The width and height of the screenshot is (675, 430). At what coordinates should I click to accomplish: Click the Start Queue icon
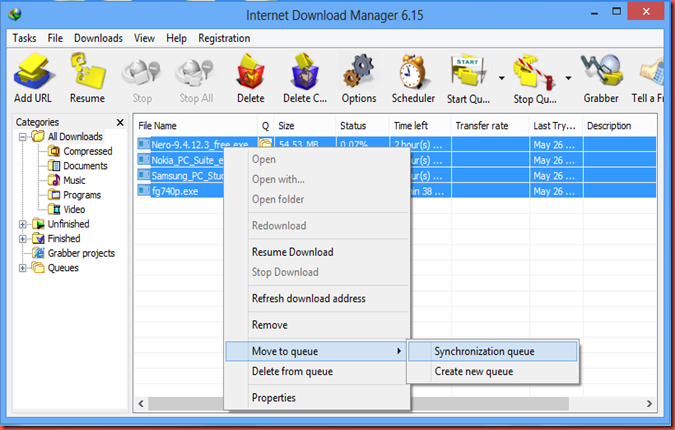pyautogui.click(x=468, y=72)
